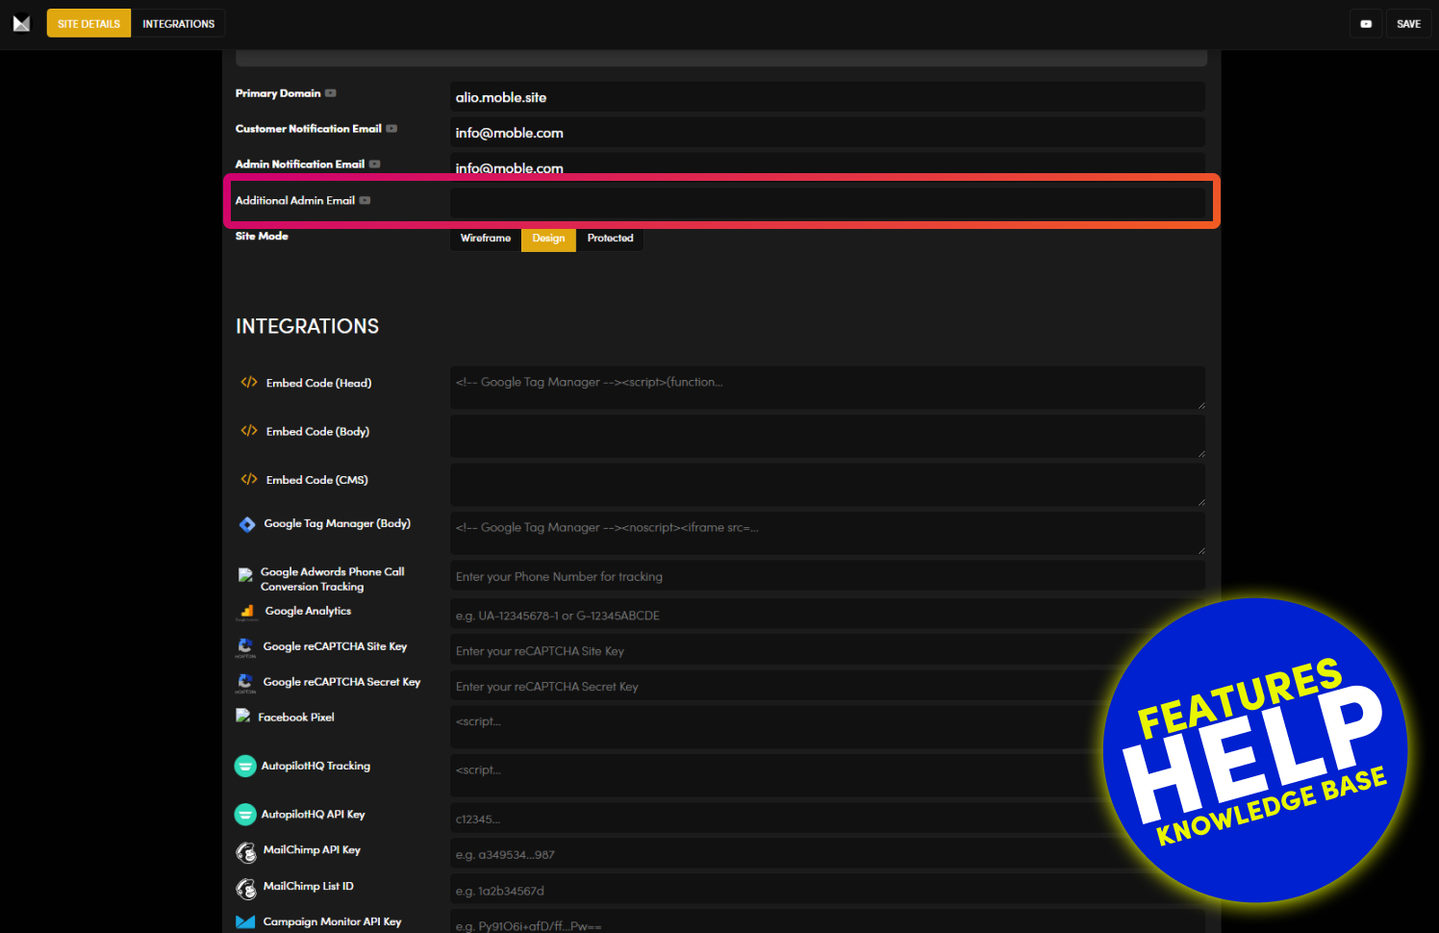The image size is (1439, 933).
Task: Click the Embed Code (Head) code icon
Action: click(x=249, y=382)
